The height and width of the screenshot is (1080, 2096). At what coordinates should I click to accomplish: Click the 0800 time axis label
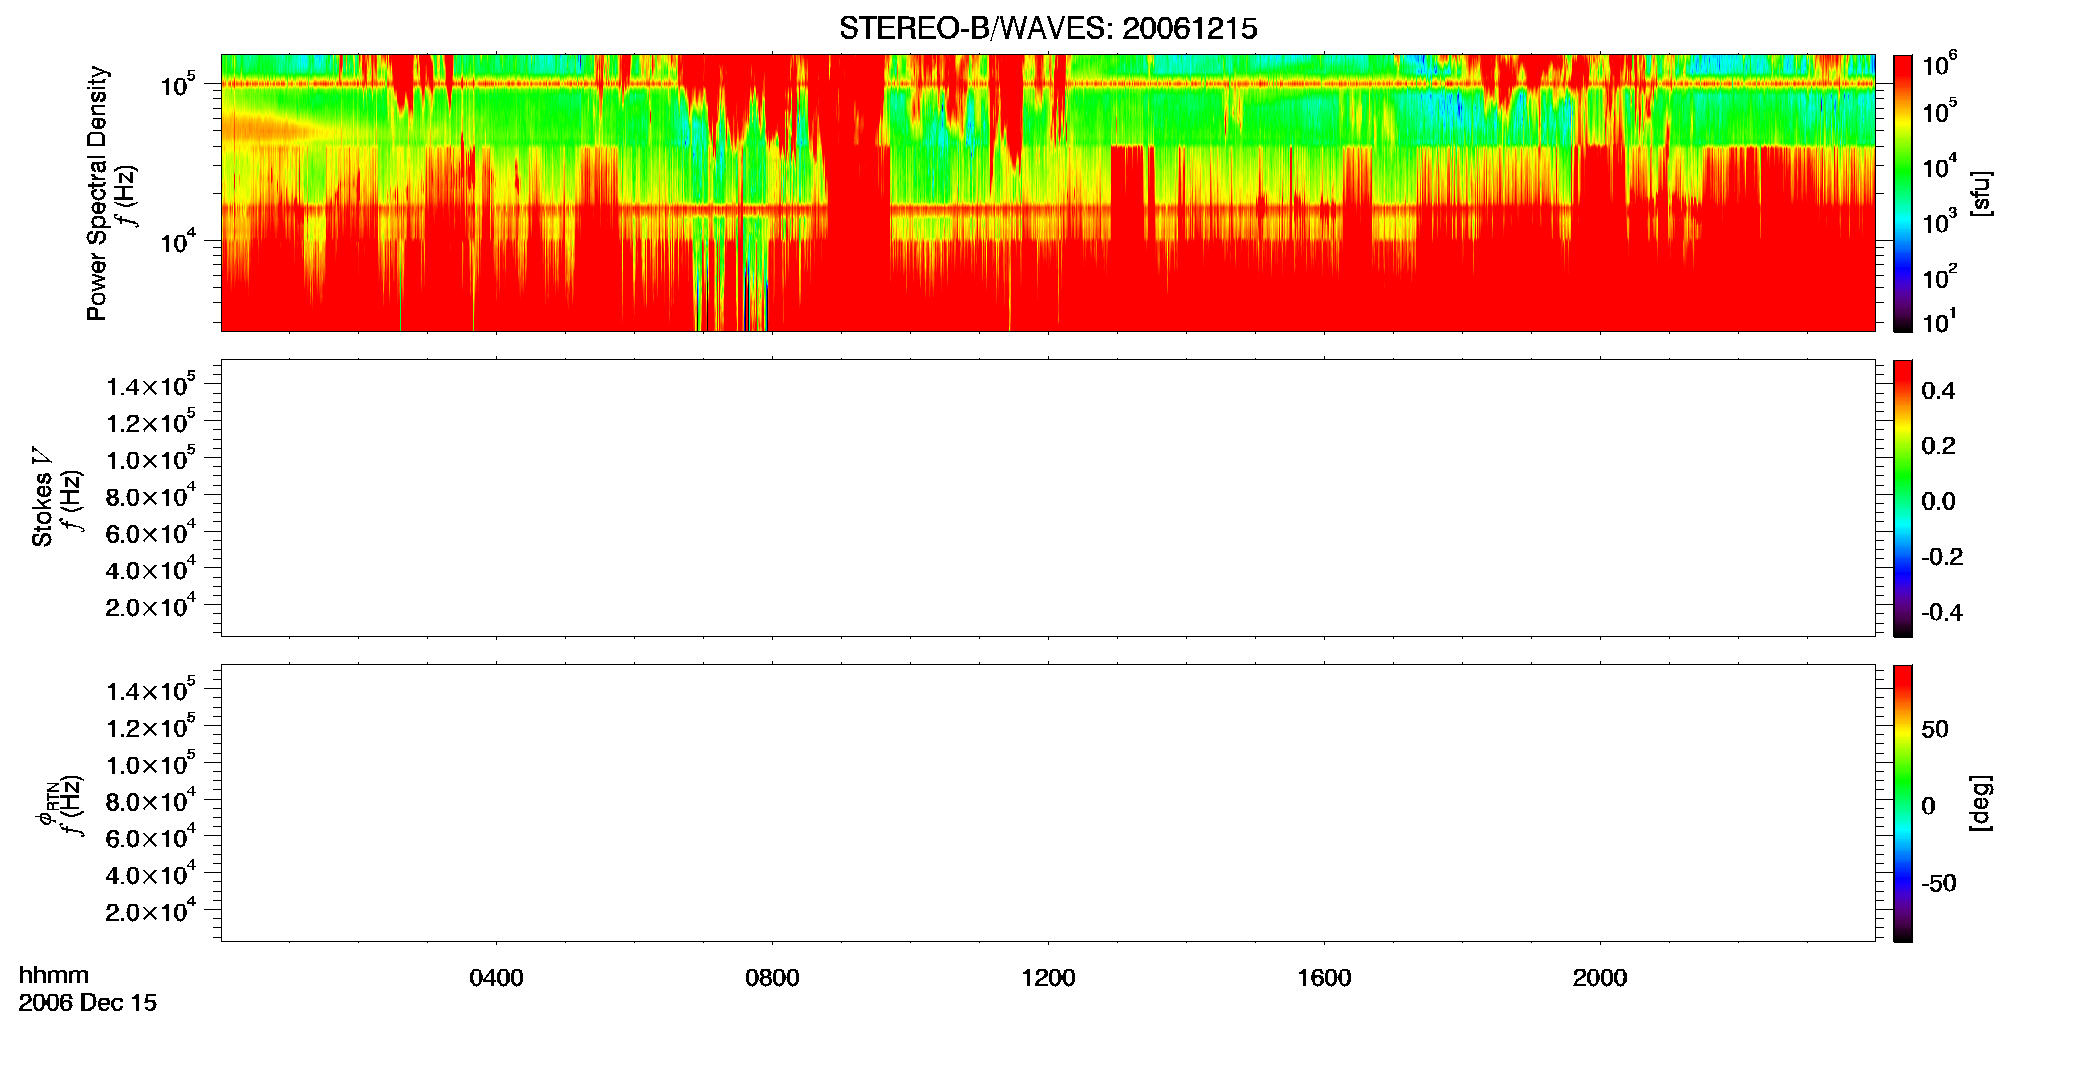pyautogui.click(x=772, y=978)
